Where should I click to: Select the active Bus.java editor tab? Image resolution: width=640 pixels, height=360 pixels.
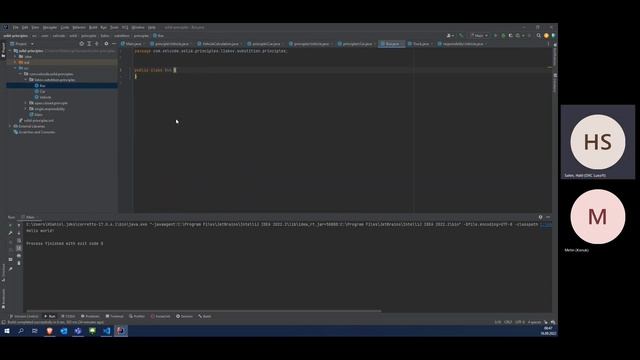[x=391, y=44]
